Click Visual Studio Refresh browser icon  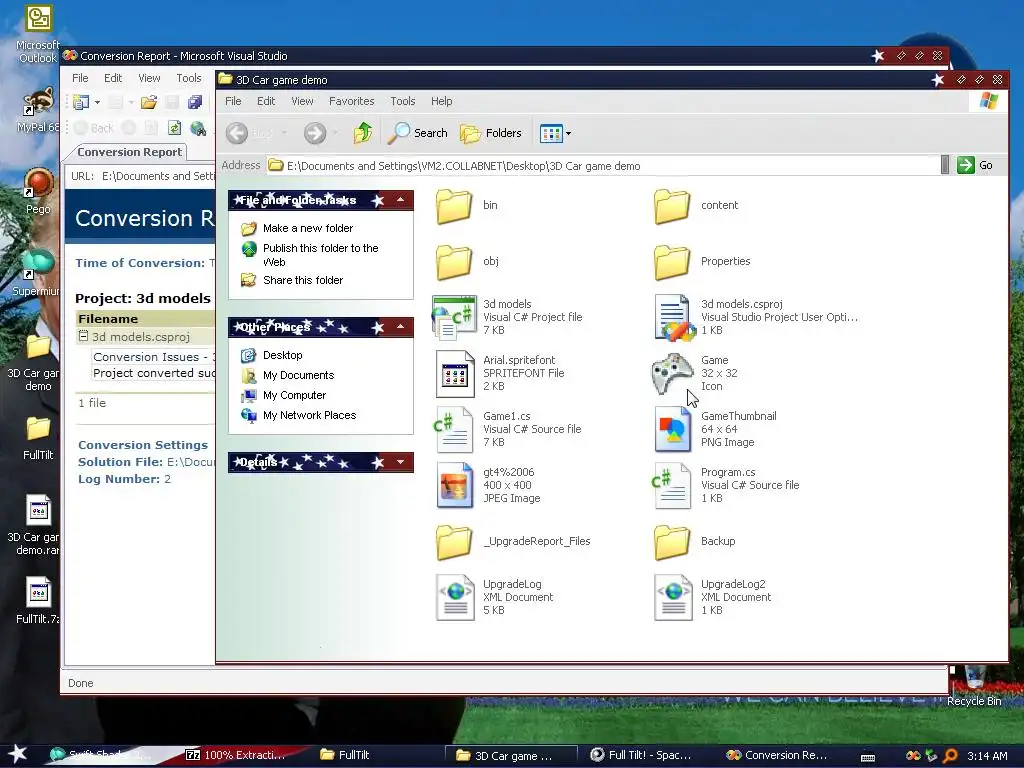tap(174, 128)
